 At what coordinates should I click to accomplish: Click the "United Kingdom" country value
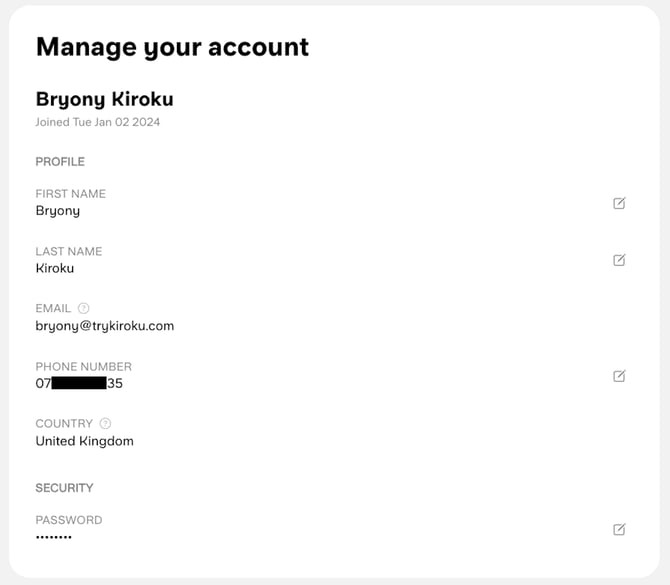(x=84, y=441)
